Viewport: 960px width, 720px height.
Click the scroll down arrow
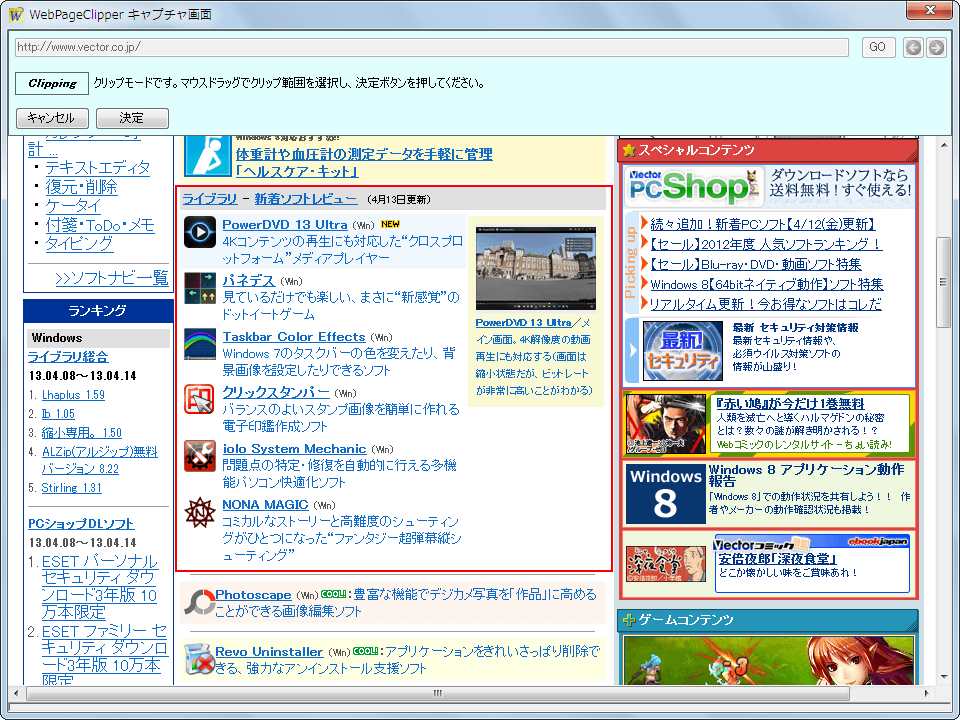943,677
